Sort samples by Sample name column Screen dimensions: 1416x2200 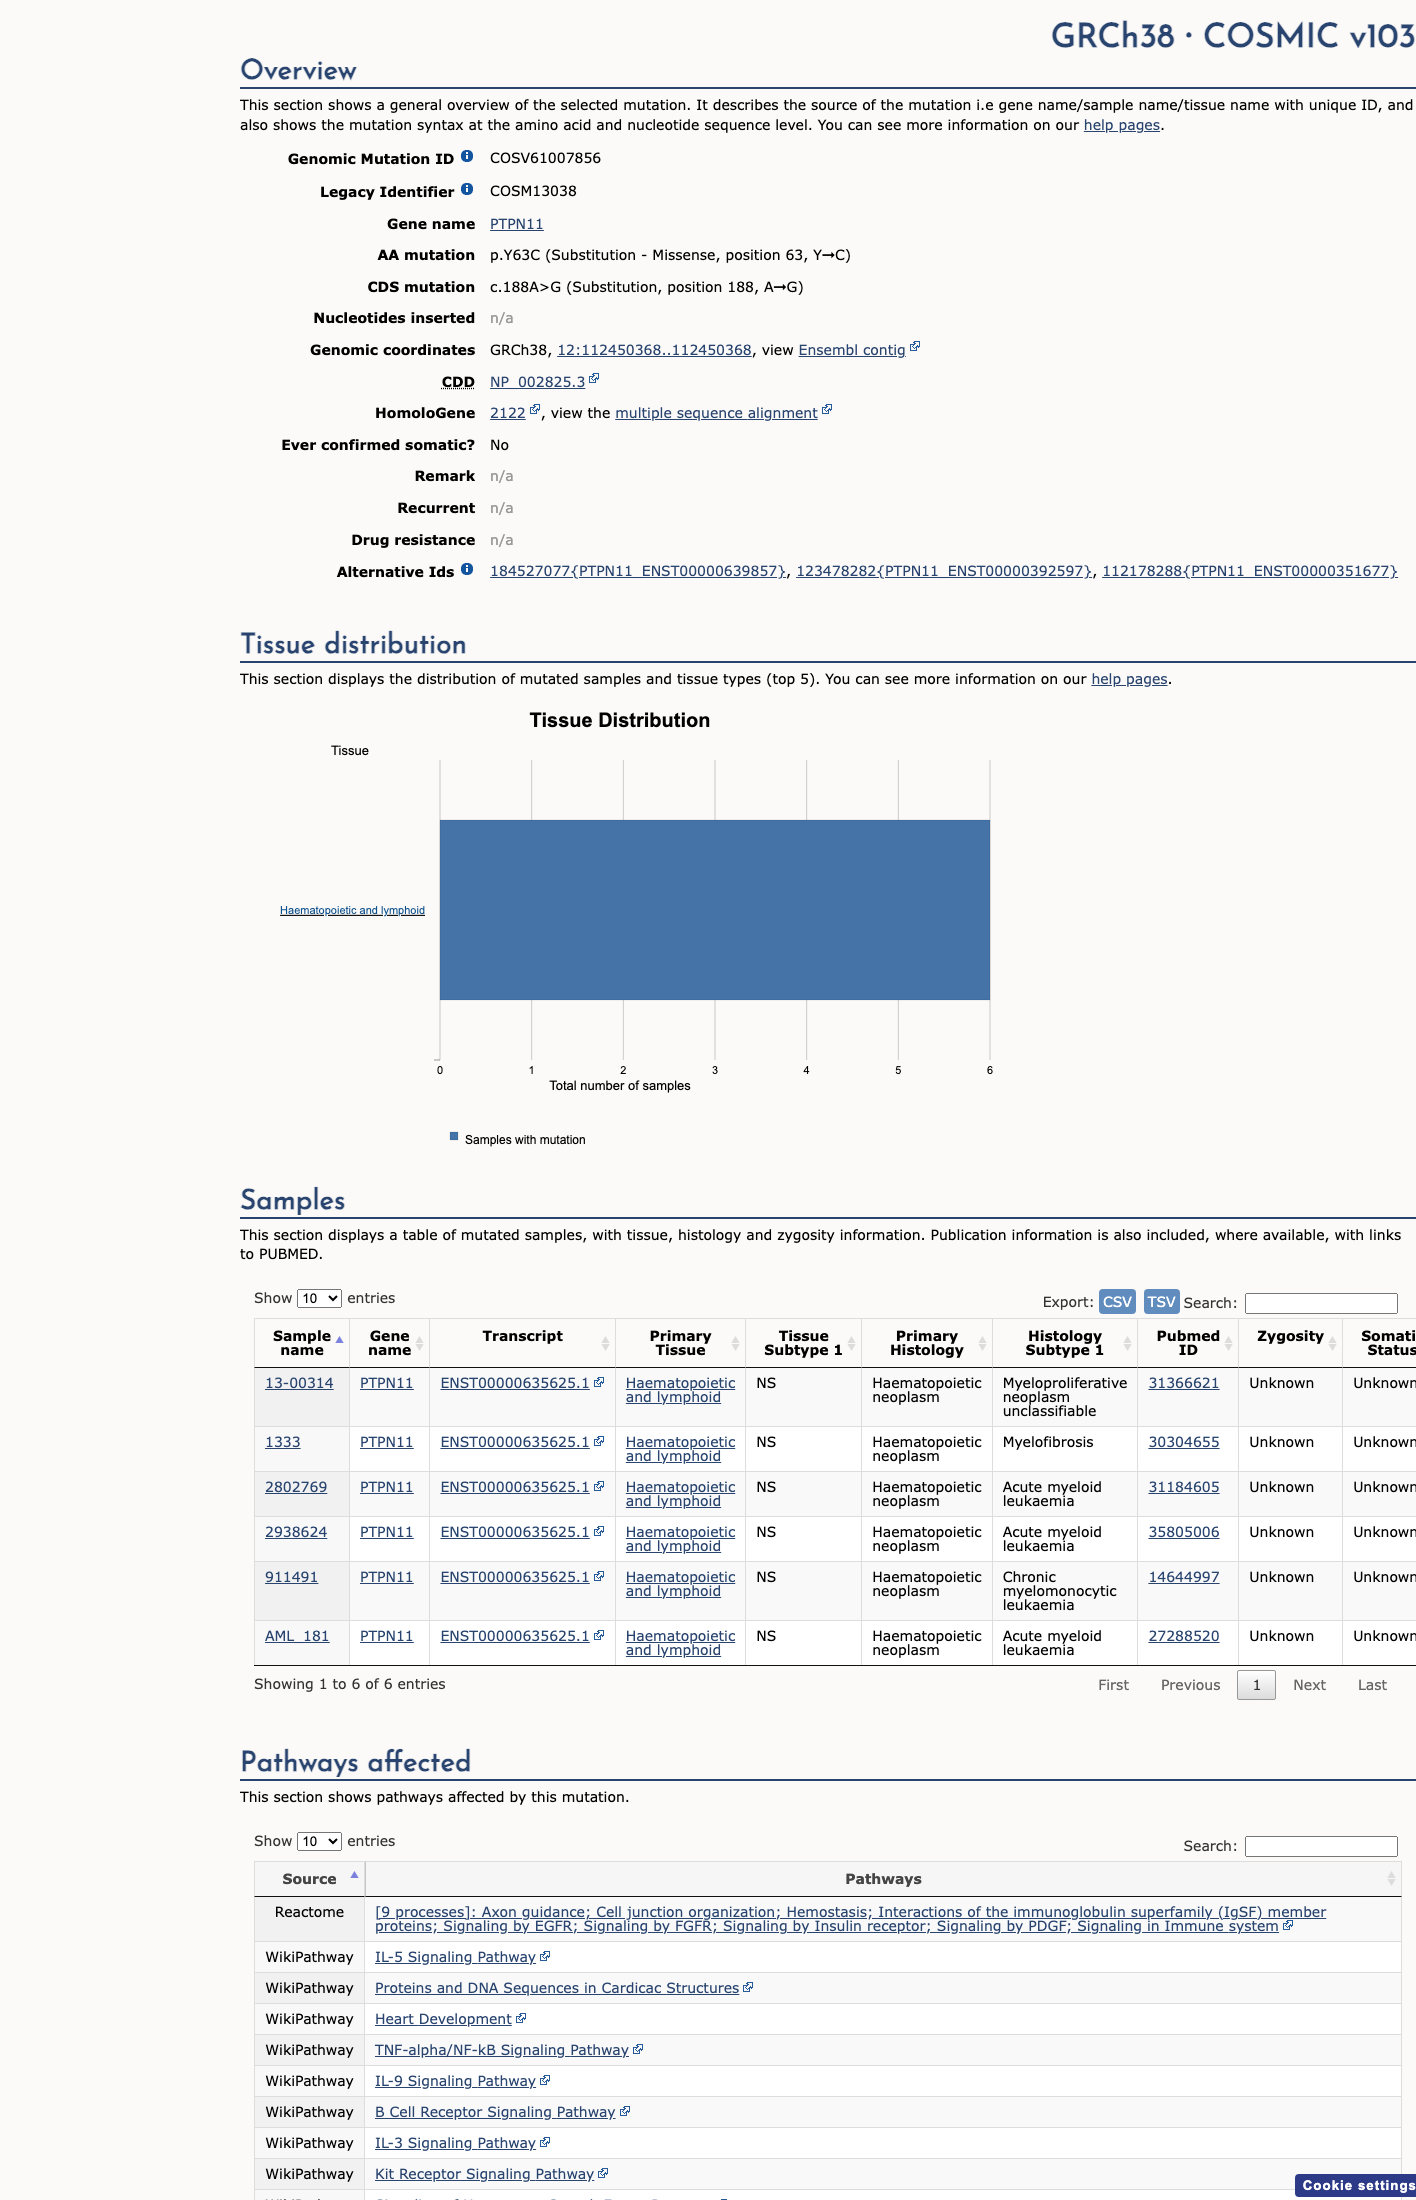tap(302, 1343)
